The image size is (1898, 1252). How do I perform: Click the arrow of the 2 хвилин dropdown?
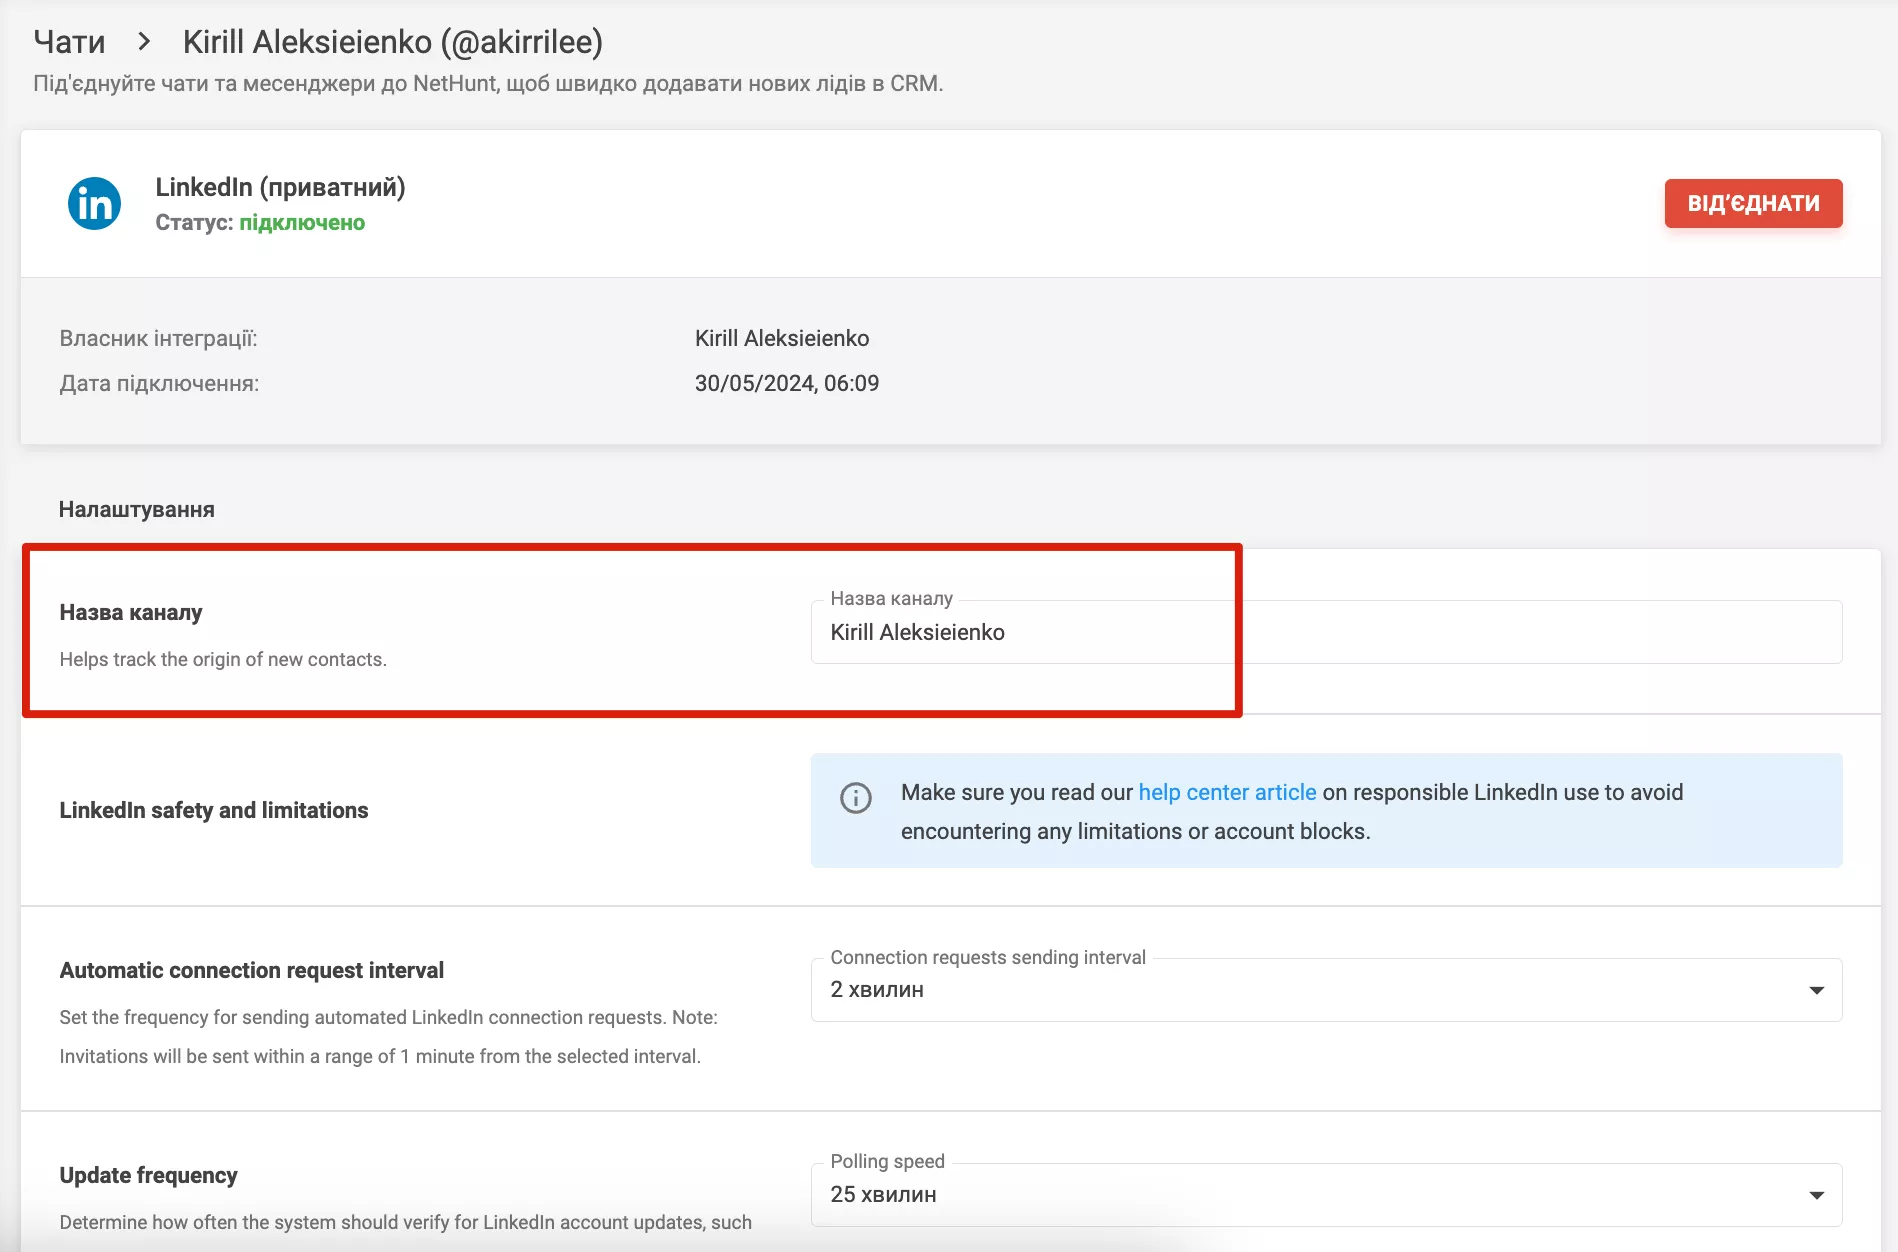[x=1816, y=990]
